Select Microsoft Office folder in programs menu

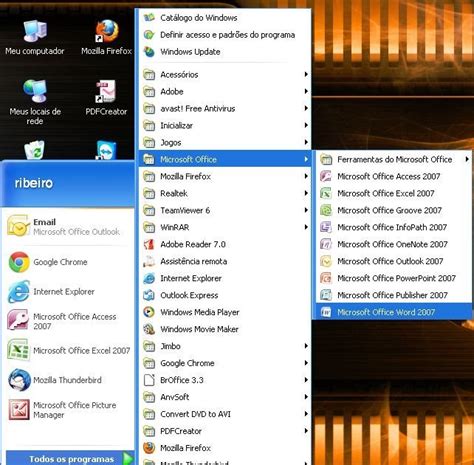[225, 159]
